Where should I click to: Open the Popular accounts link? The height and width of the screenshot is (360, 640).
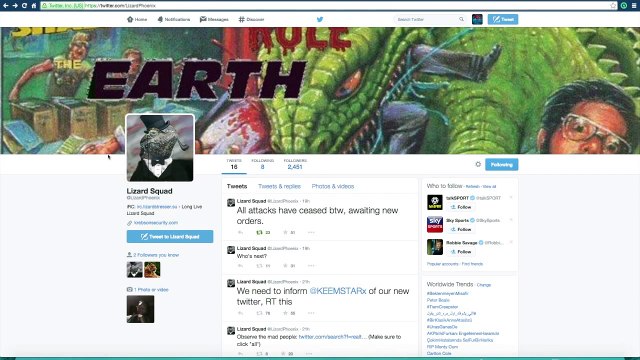pos(442,264)
